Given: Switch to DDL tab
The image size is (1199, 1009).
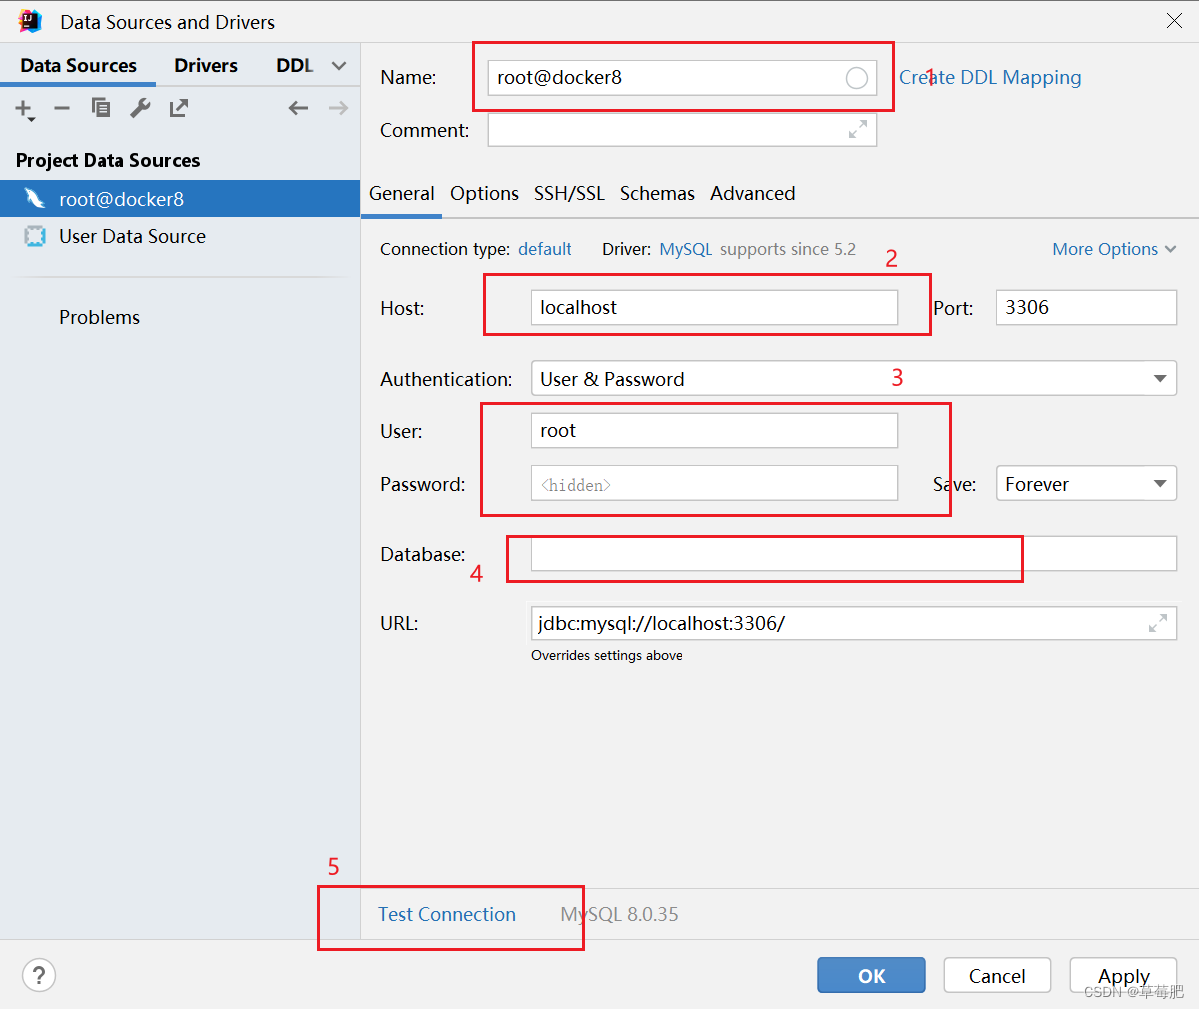Looking at the screenshot, I should [x=294, y=66].
